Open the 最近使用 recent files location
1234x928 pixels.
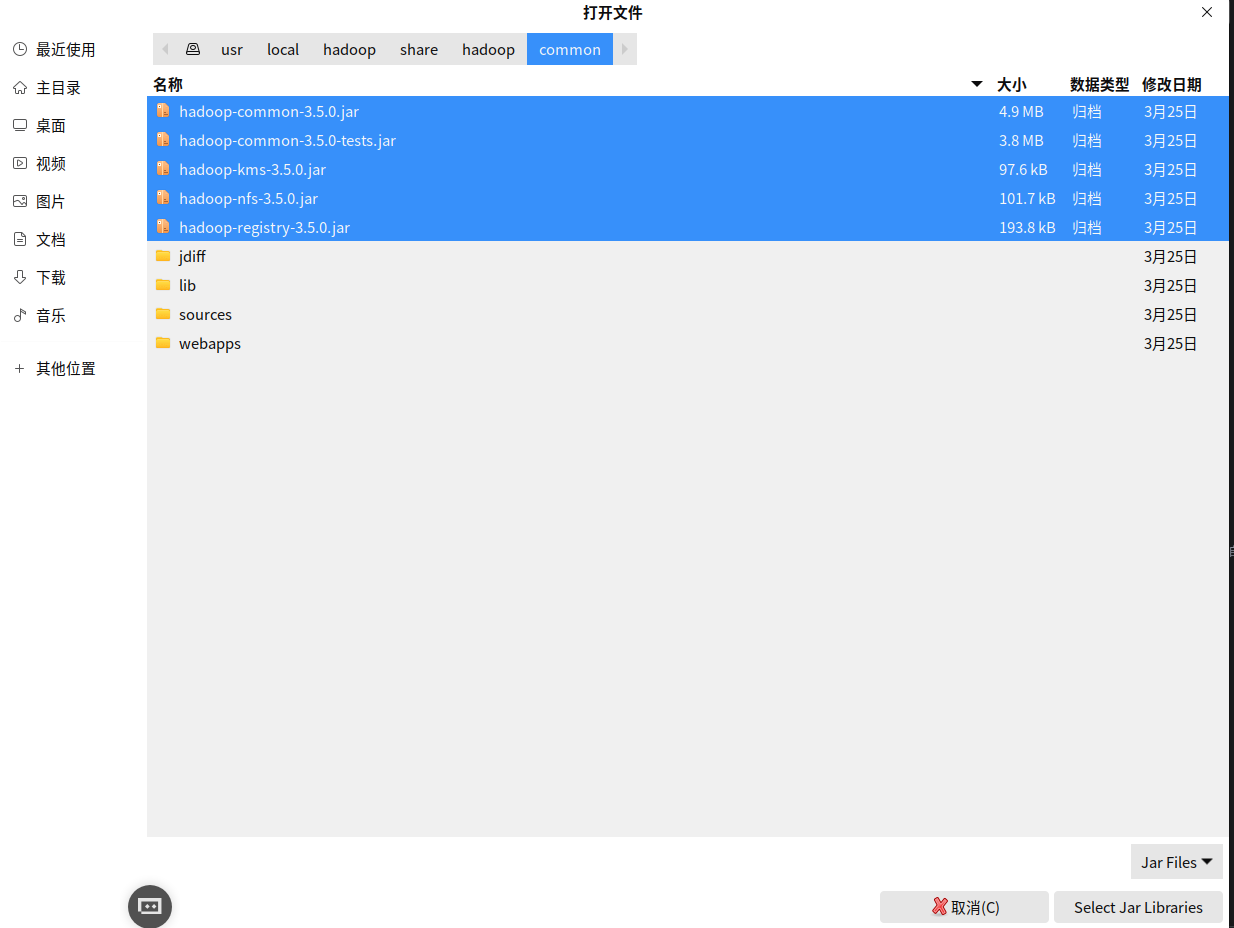(66, 50)
